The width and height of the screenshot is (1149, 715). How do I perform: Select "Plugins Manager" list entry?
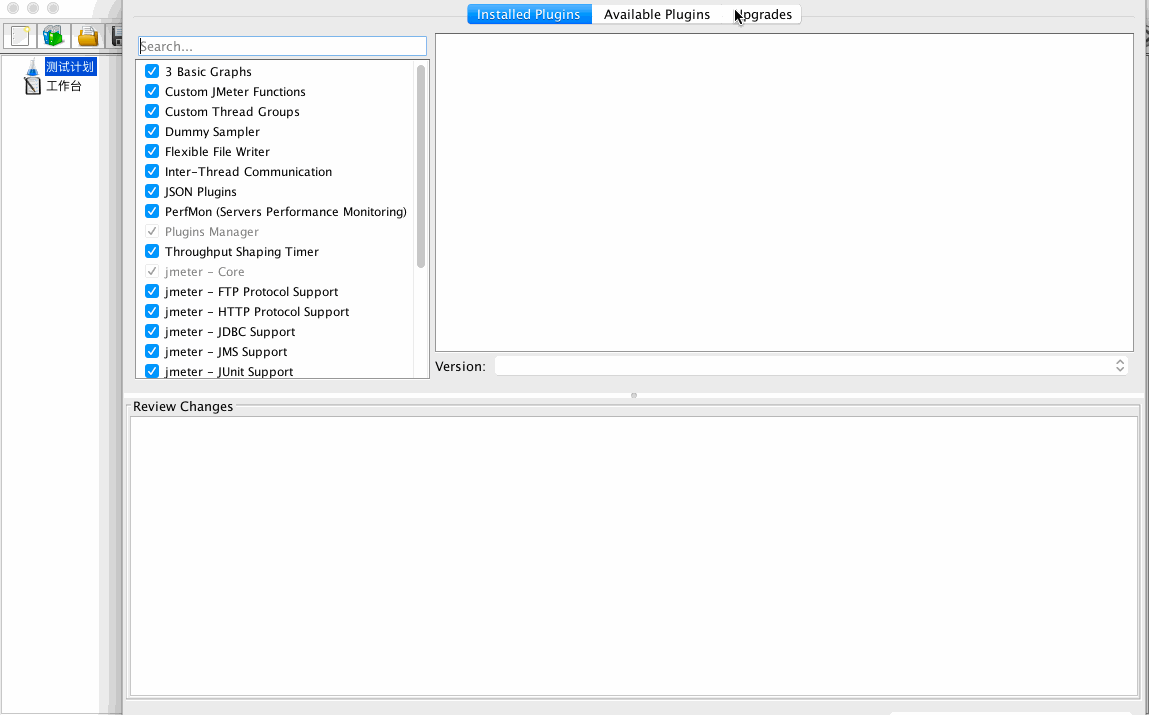[211, 231]
